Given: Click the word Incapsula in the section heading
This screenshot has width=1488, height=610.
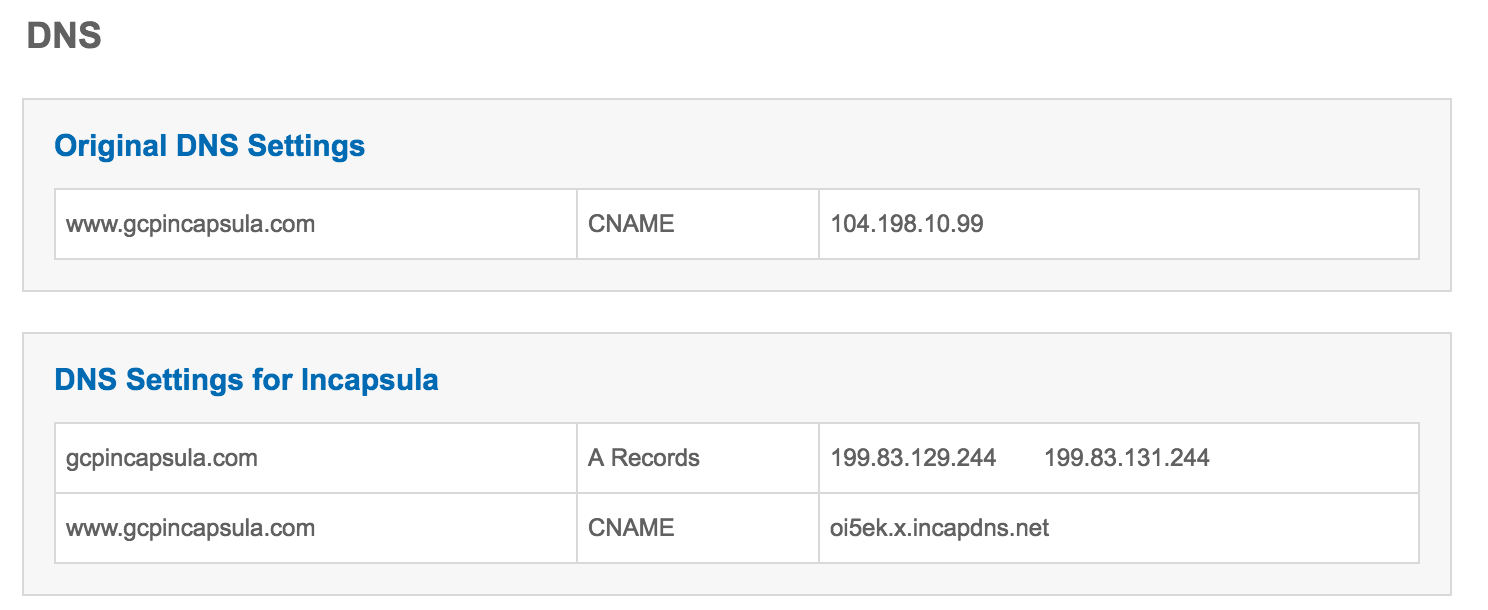Looking at the screenshot, I should (x=369, y=380).
